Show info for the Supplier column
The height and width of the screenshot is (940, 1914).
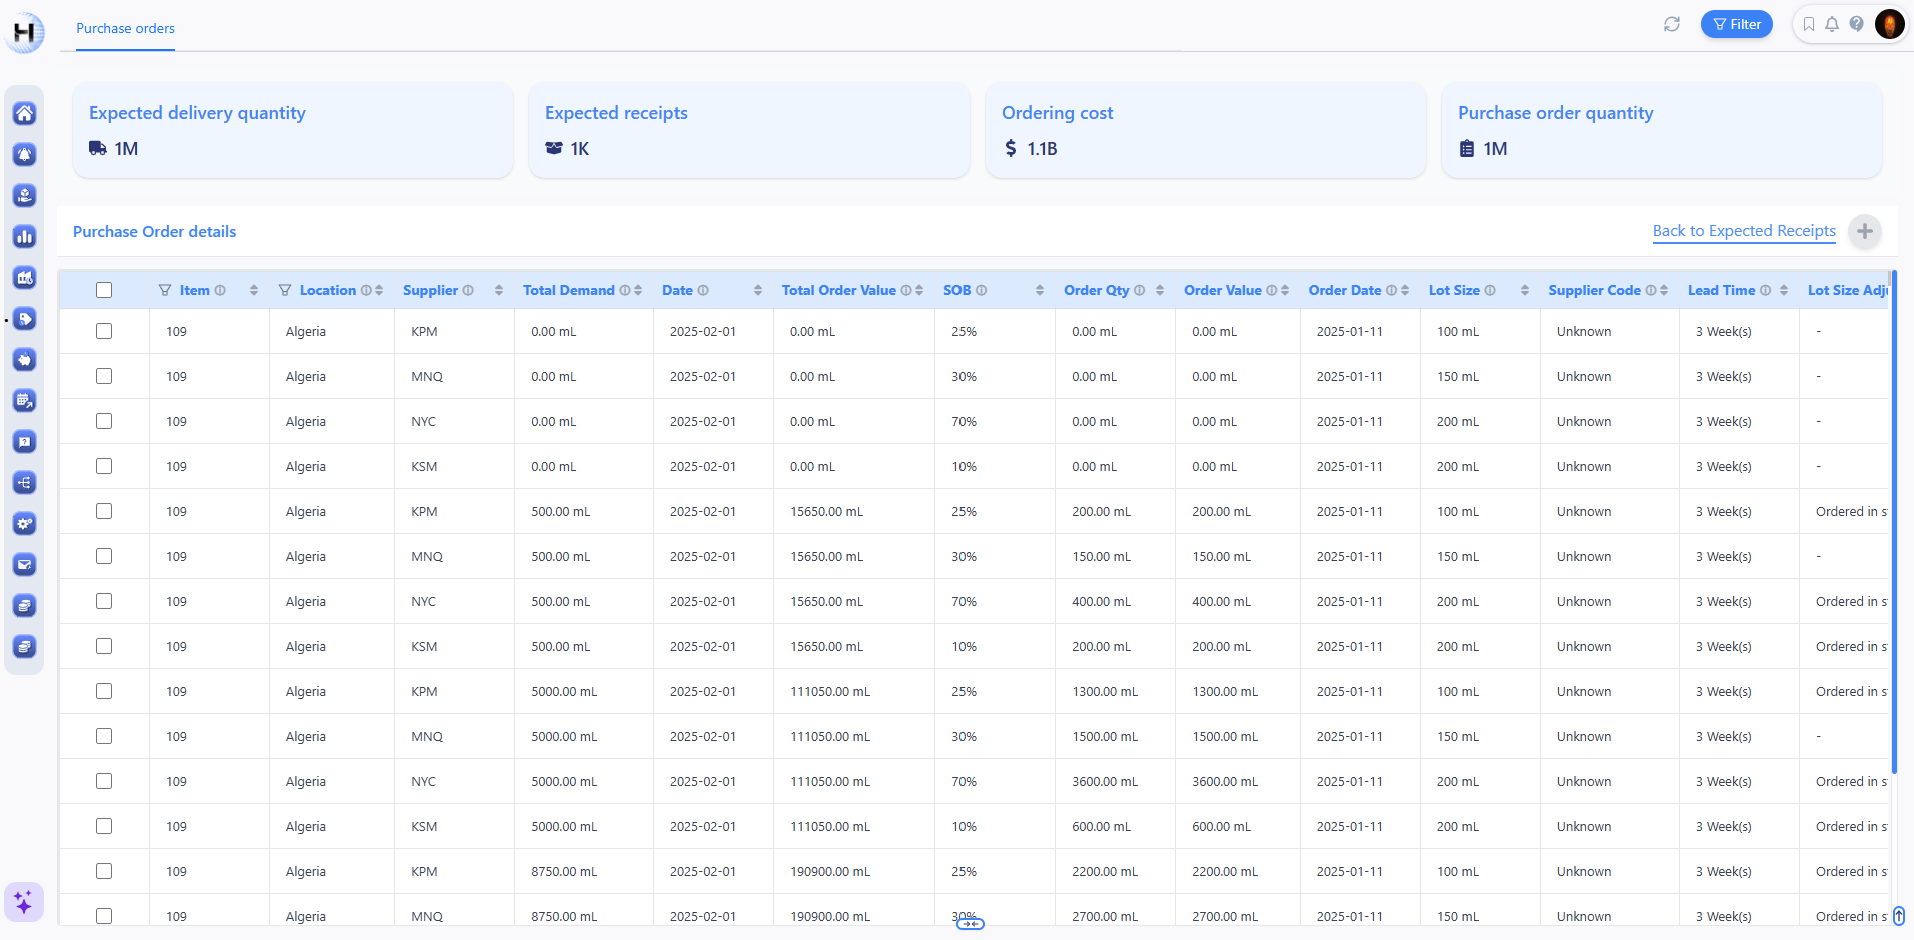468,290
